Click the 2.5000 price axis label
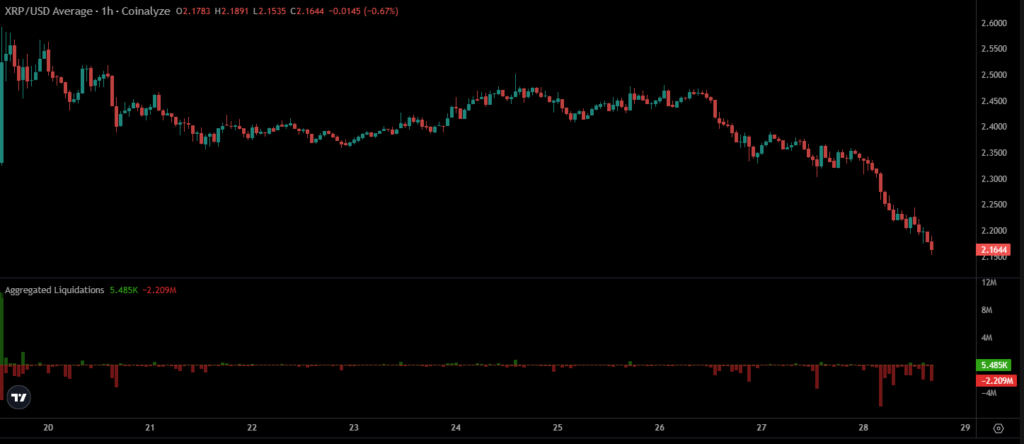 point(994,75)
